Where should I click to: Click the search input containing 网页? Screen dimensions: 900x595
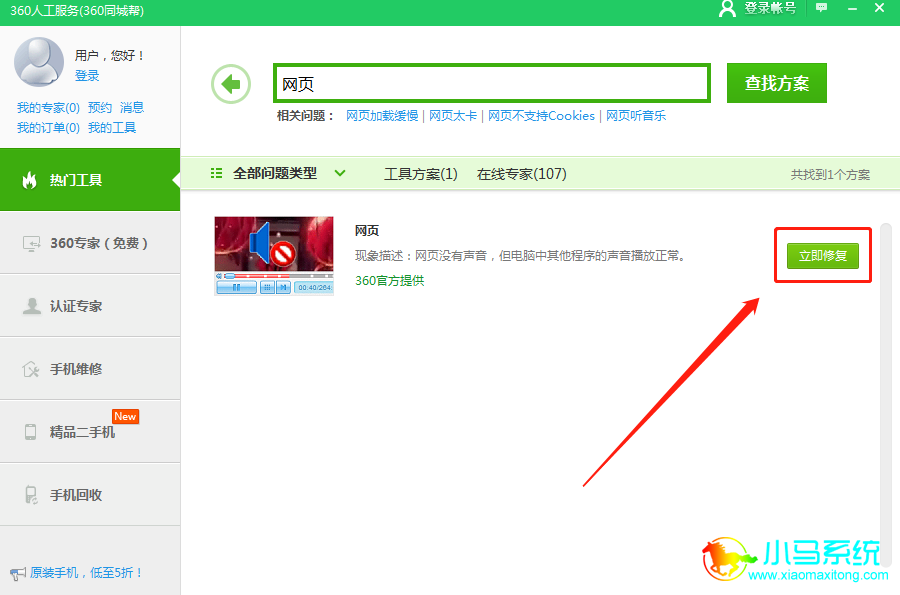pyautogui.click(x=492, y=83)
